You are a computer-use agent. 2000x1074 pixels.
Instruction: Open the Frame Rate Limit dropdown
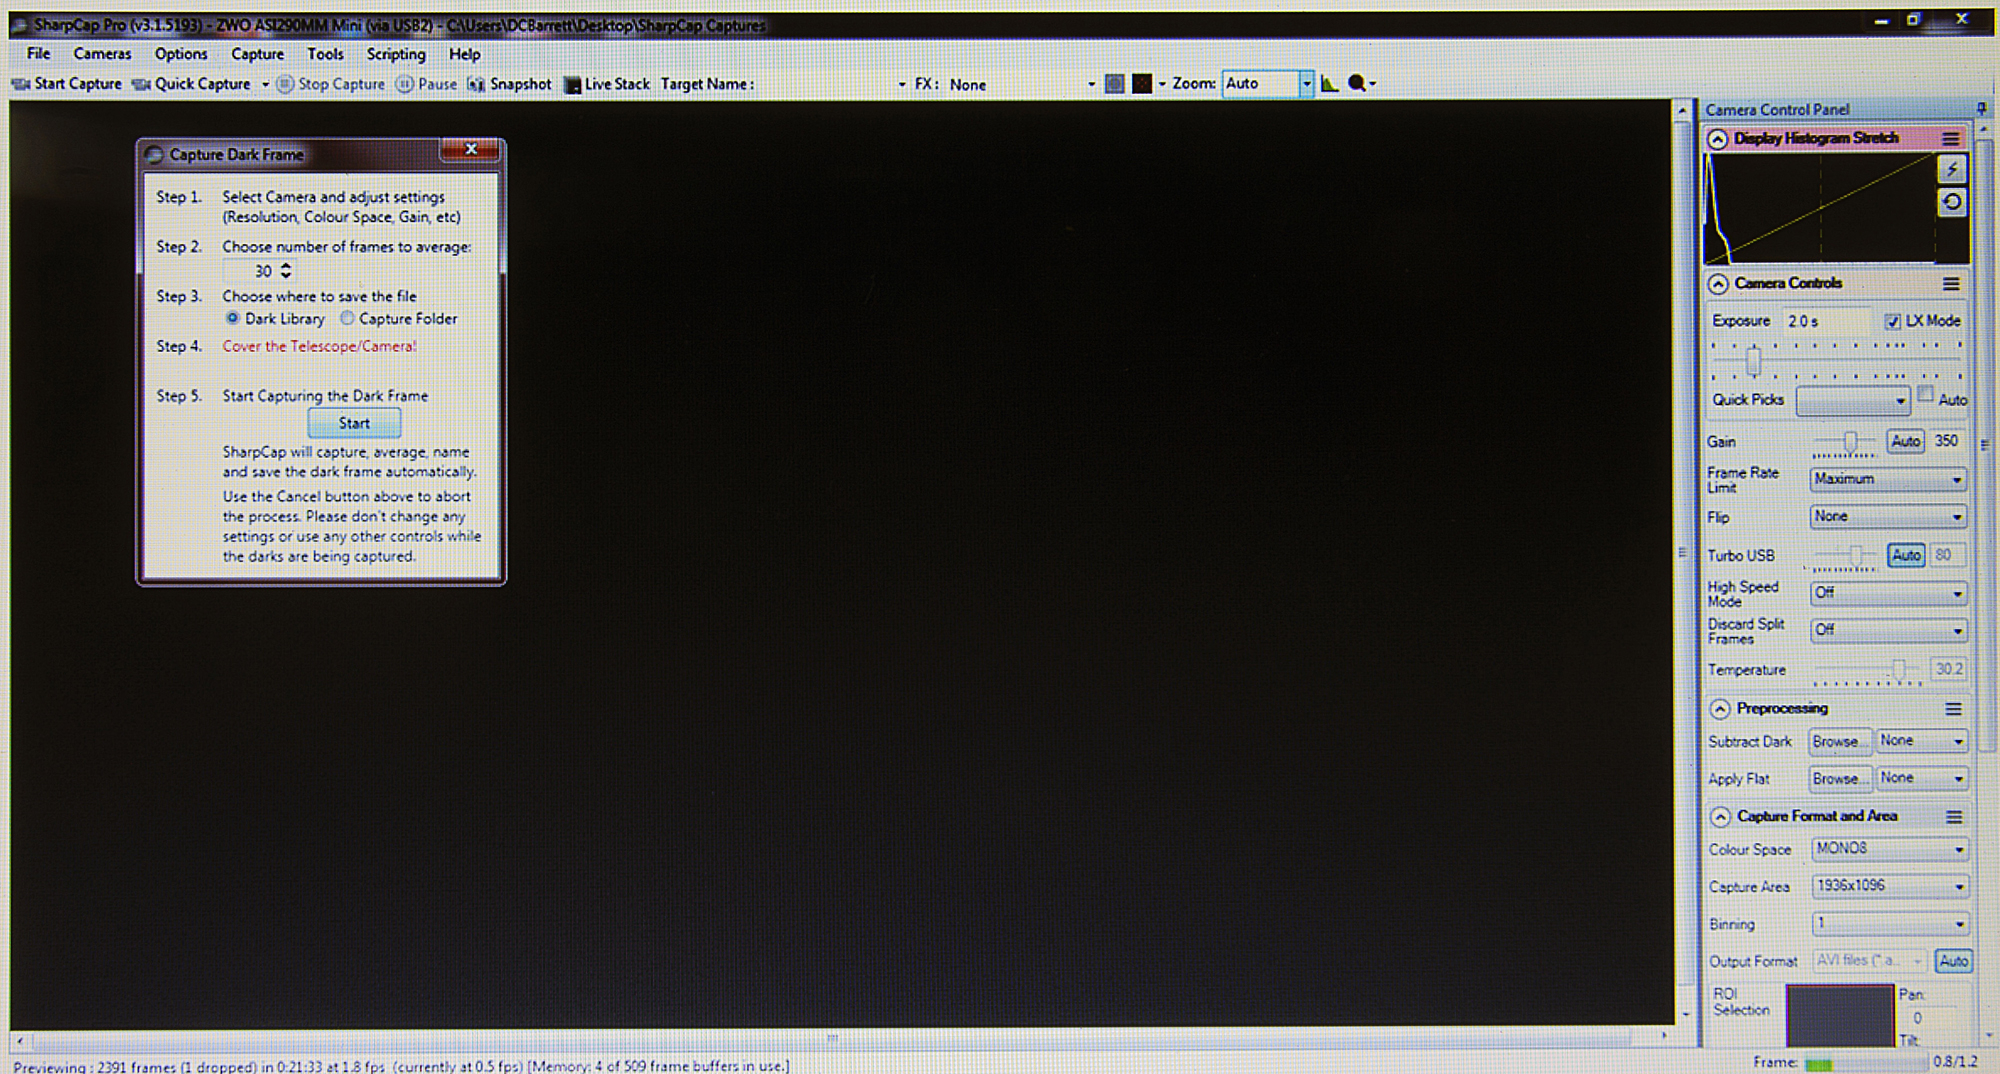[x=1888, y=479]
